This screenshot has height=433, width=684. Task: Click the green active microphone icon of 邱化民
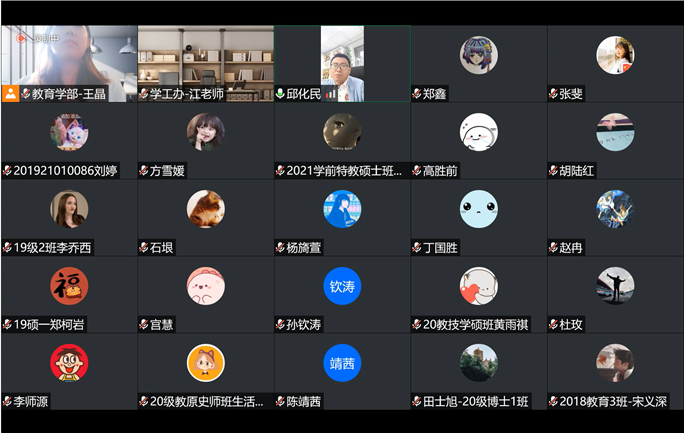pyautogui.click(x=280, y=94)
